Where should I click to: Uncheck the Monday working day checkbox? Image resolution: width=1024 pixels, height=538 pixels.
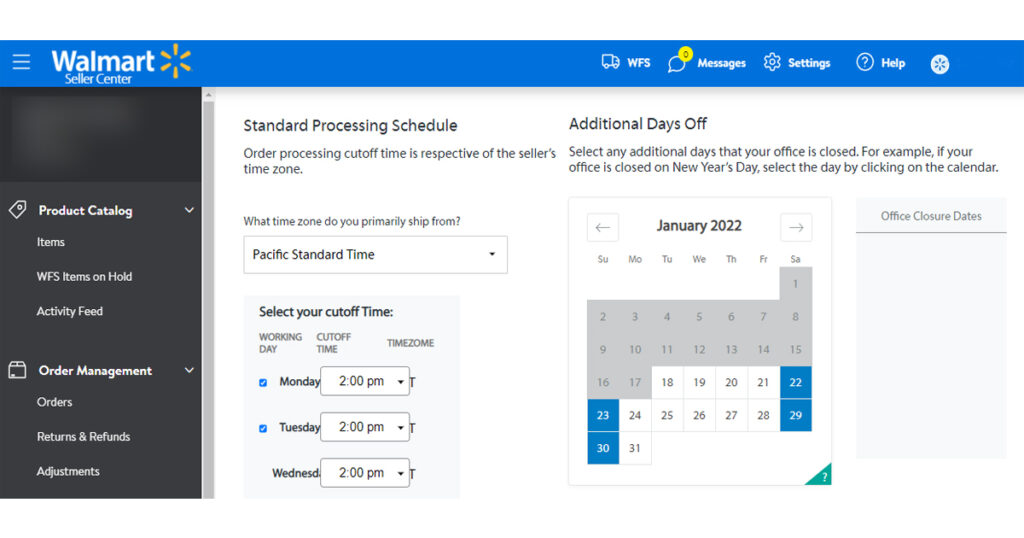[x=263, y=383]
